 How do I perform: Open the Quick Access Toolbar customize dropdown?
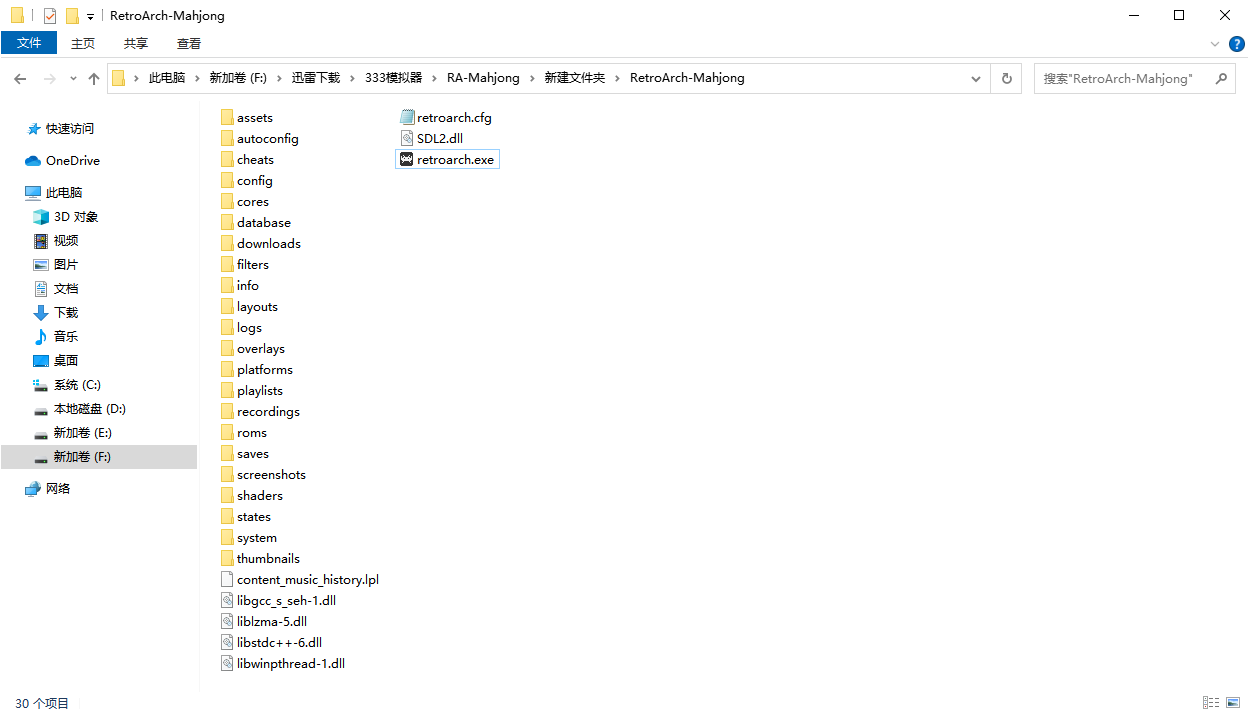coord(90,17)
